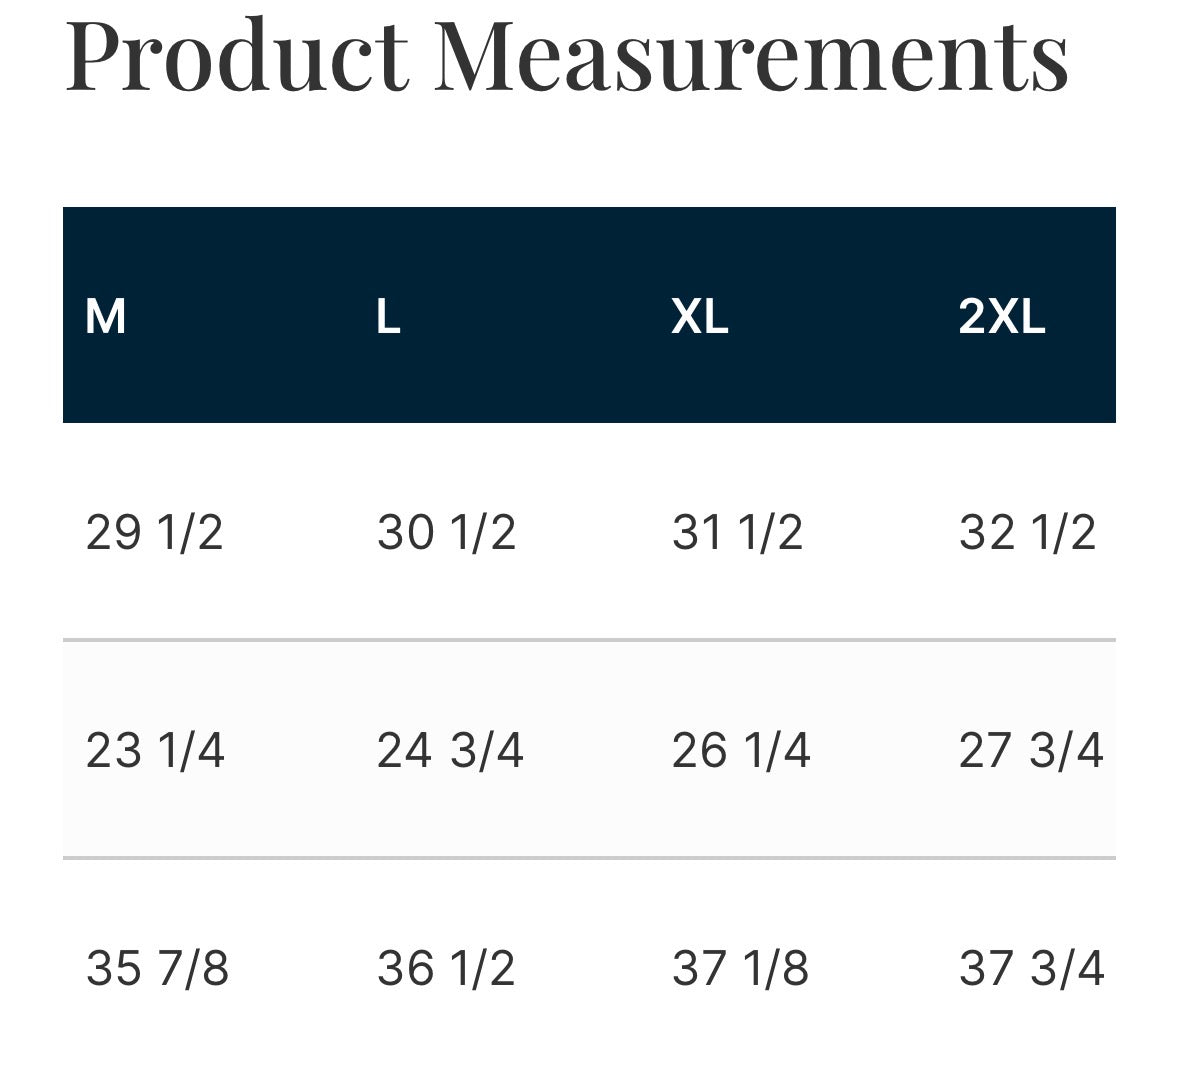Viewport: 1179px width, 1071px height.
Task: Click the Product Measurements heading
Action: point(567,55)
